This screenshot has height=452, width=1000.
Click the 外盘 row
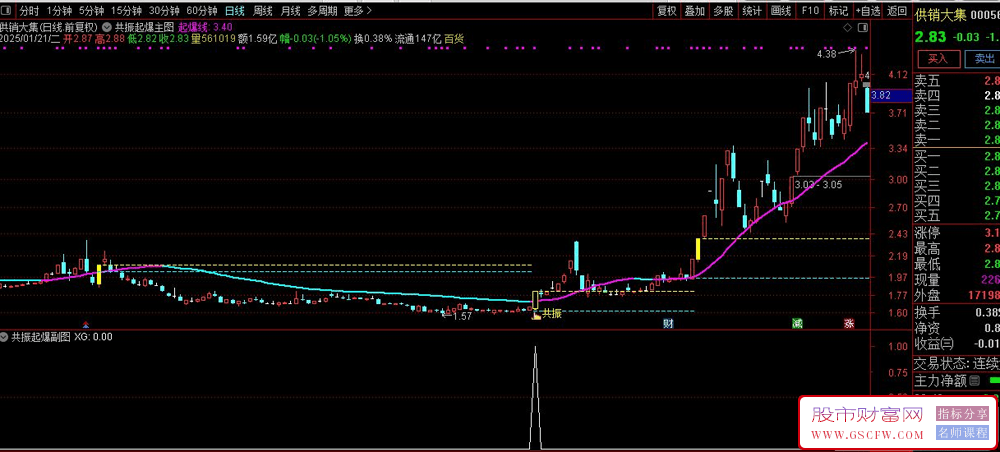click(x=957, y=296)
